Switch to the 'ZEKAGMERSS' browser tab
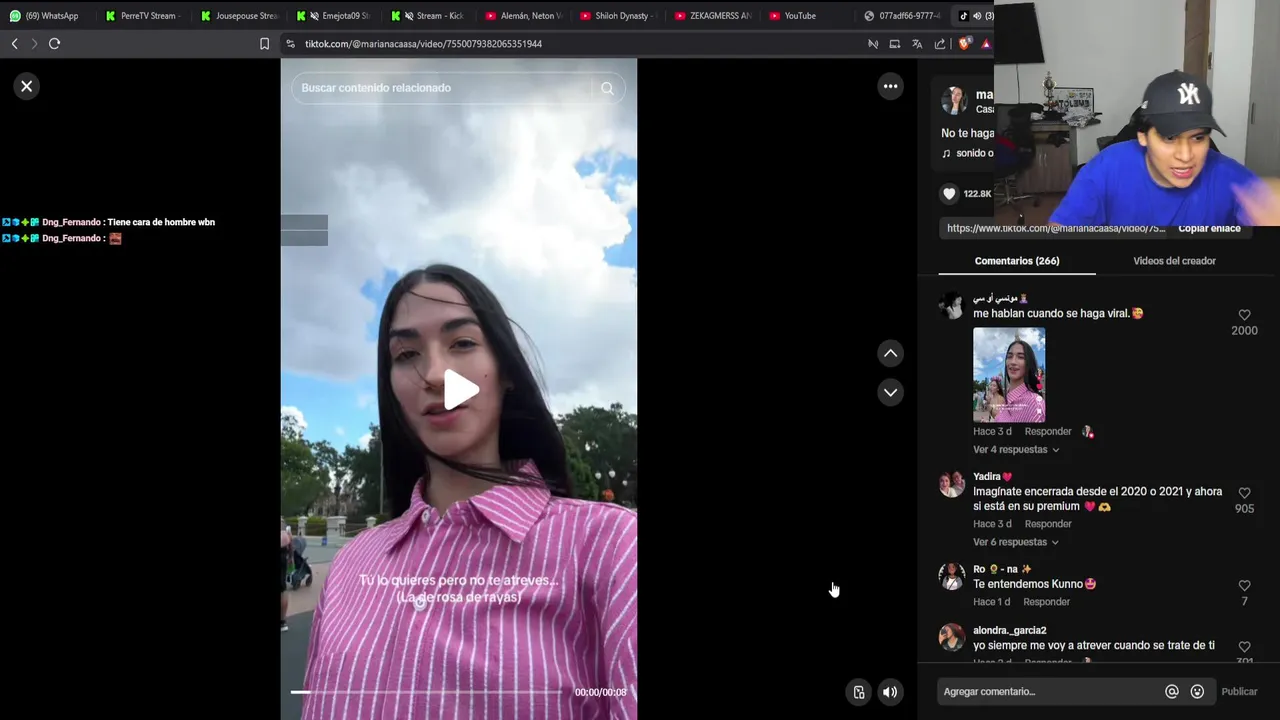Image resolution: width=1280 pixels, height=720 pixels. (x=715, y=16)
